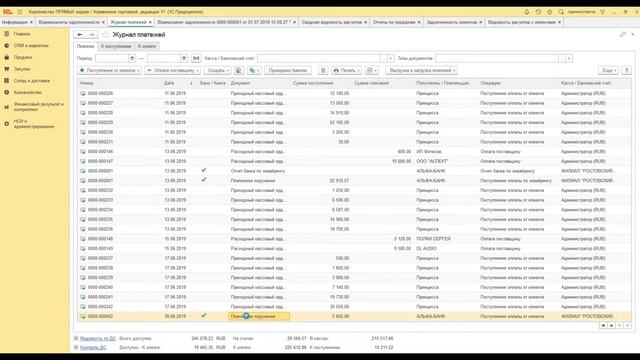Switch to Сводная ведомость расчетов tab
This screenshot has height=360, width=640.
pyautogui.click(x=331, y=22)
